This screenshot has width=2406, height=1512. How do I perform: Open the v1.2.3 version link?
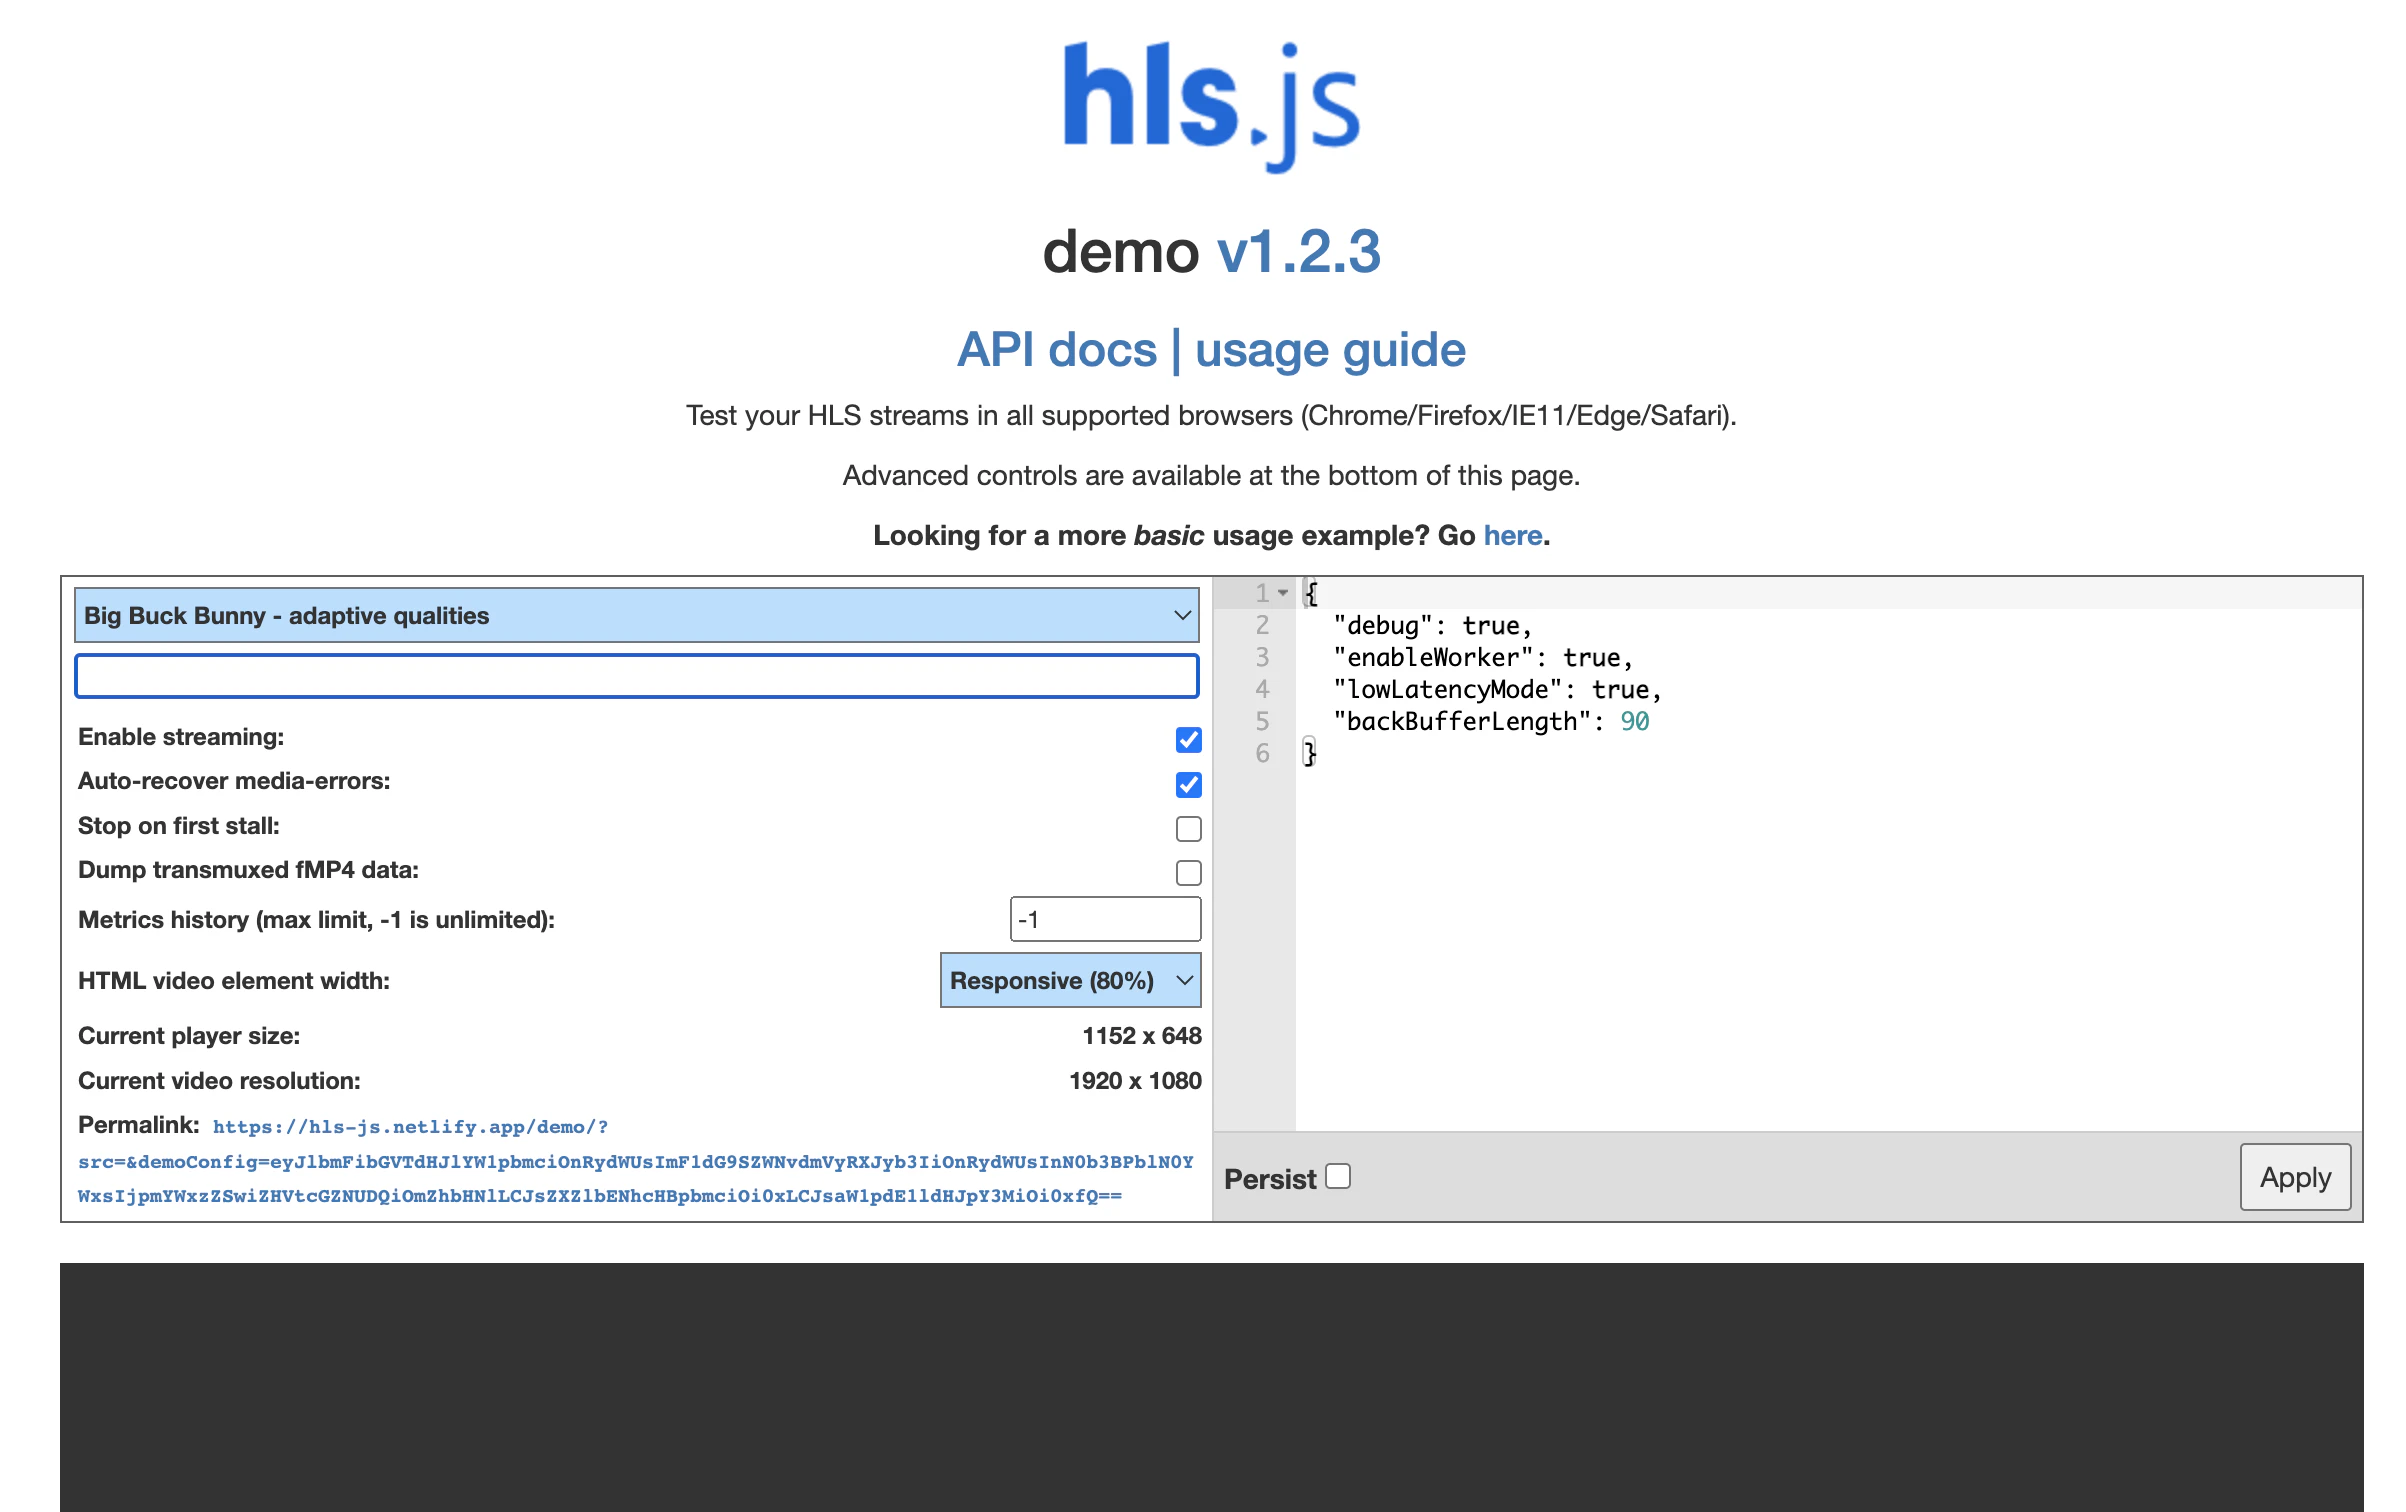coord(1298,251)
